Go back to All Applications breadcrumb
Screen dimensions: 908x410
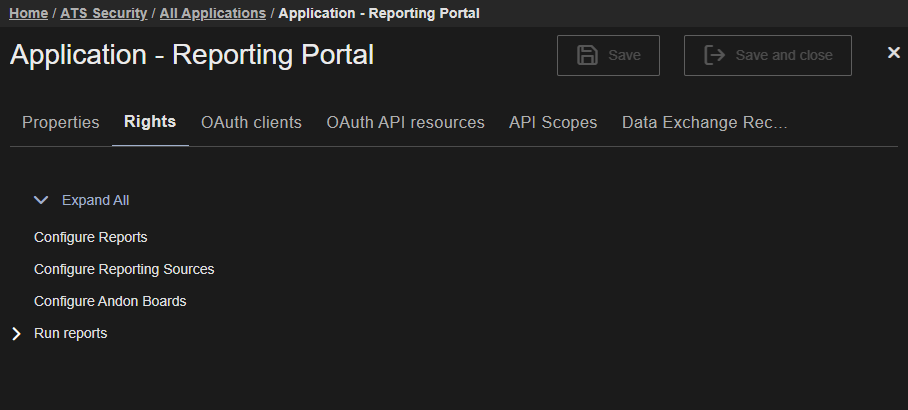[212, 13]
